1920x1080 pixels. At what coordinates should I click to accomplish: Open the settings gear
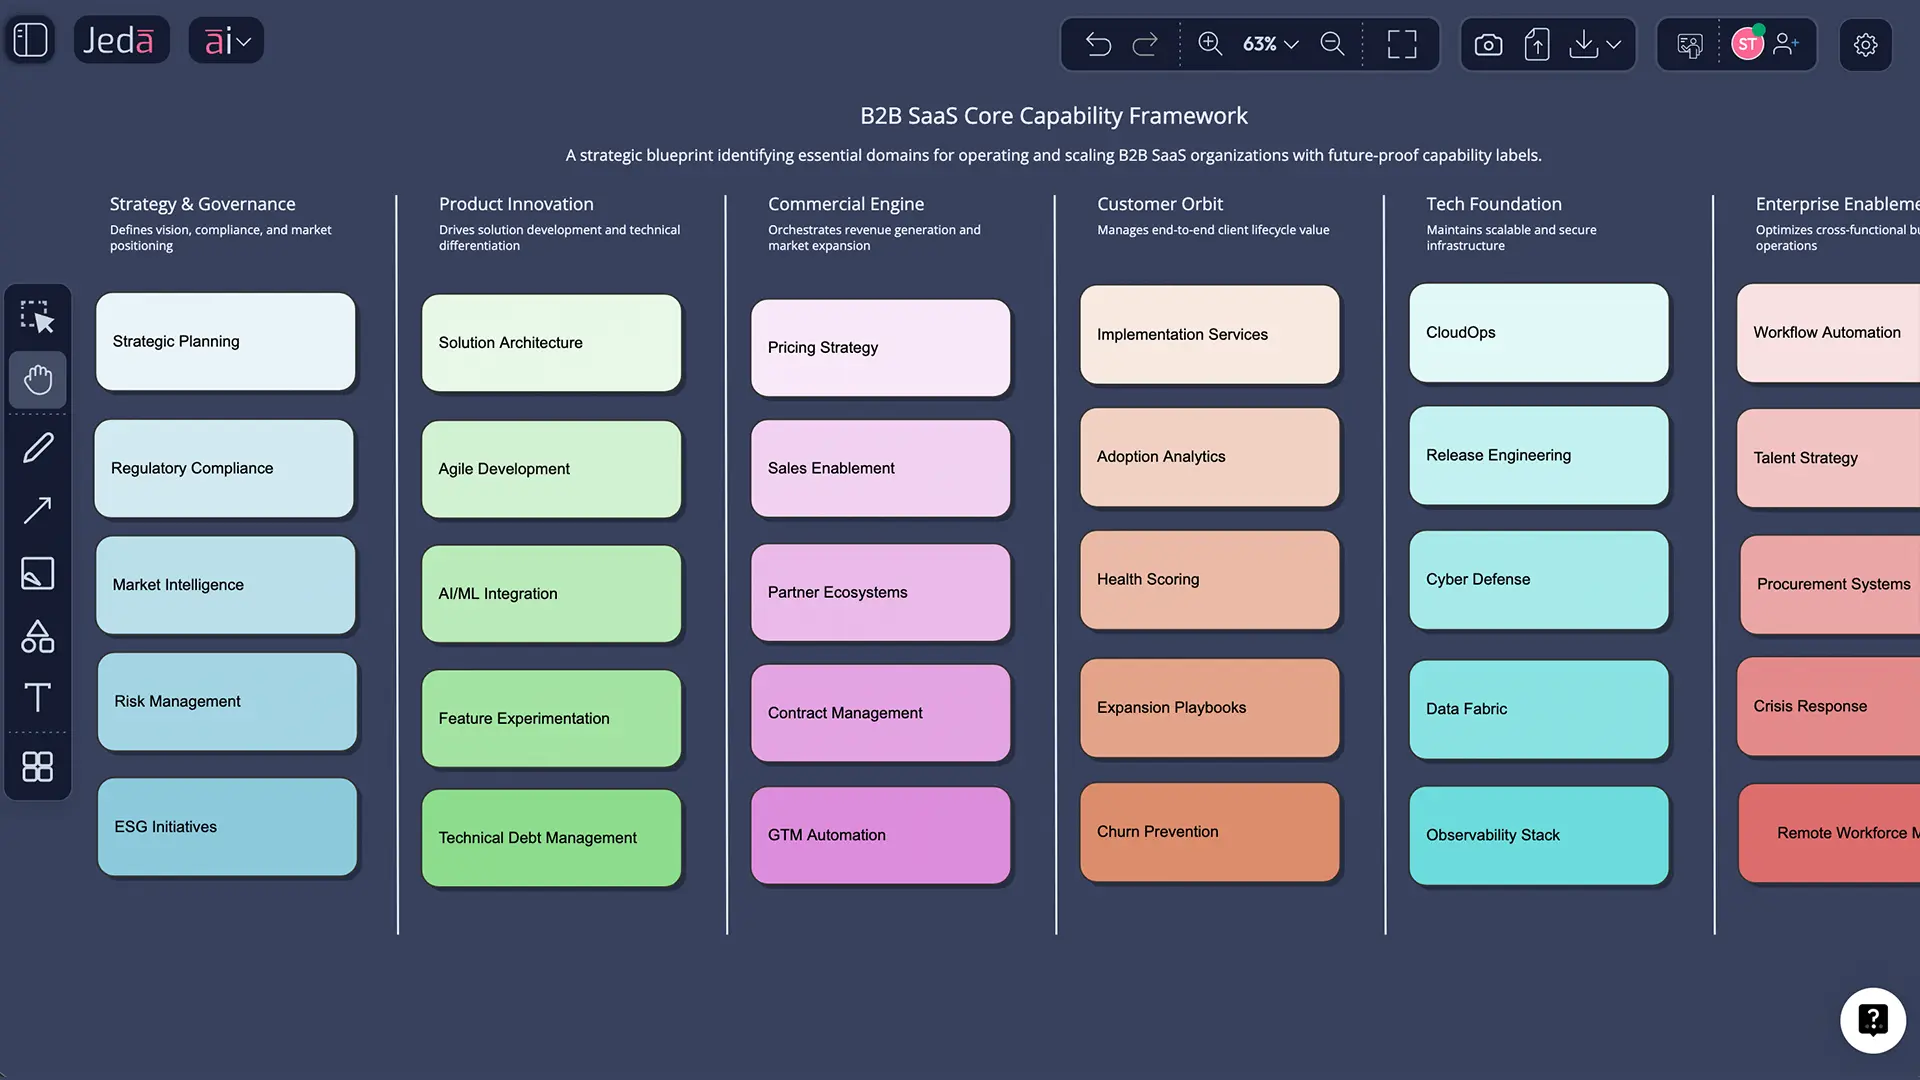(1866, 44)
